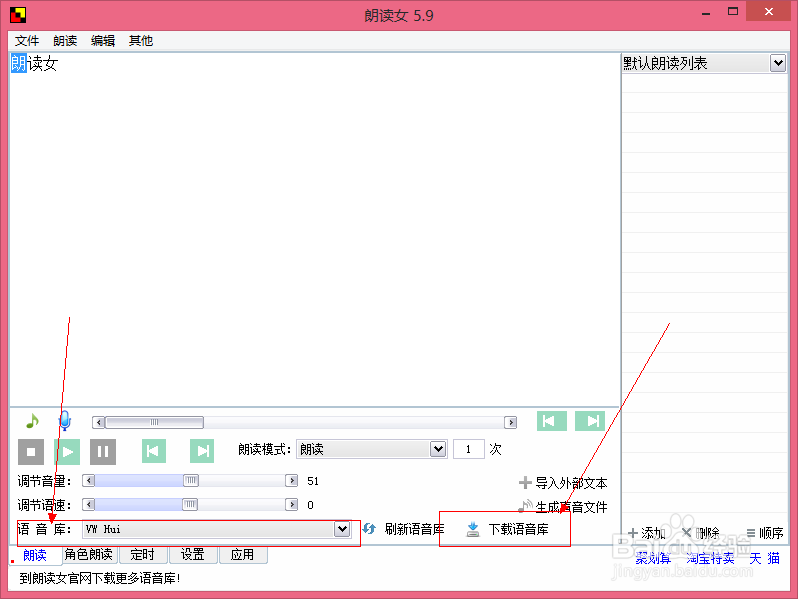
Task: Switch to the 应用 tab
Action: (242, 554)
